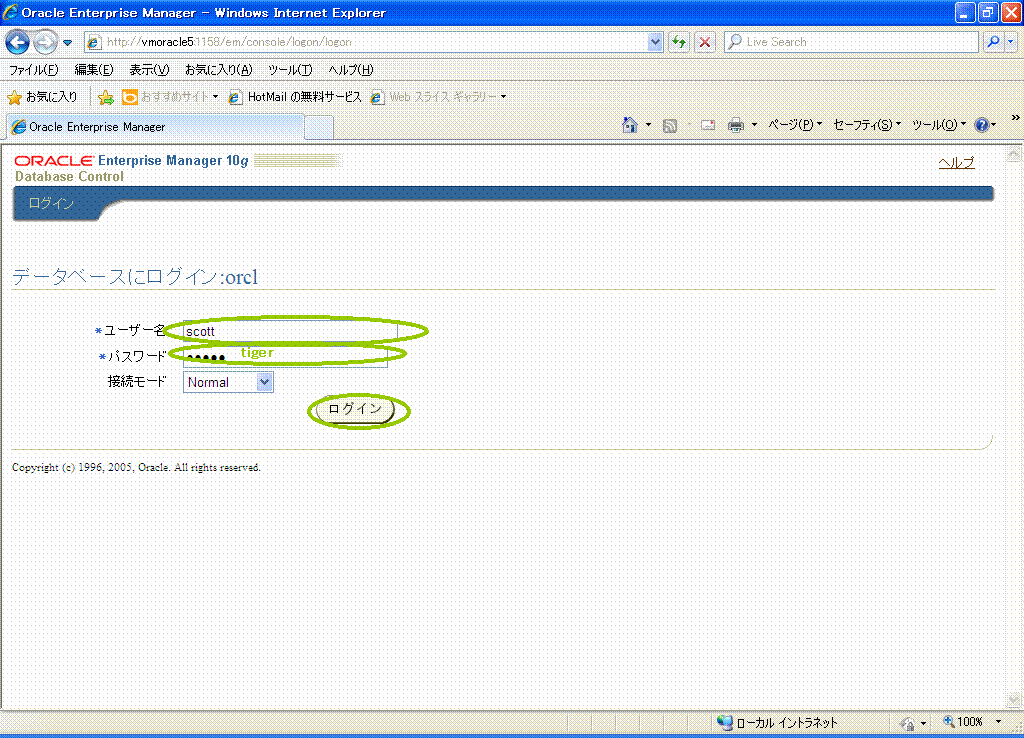Click the Live Search box
The image size is (1024, 738).
tap(851, 42)
